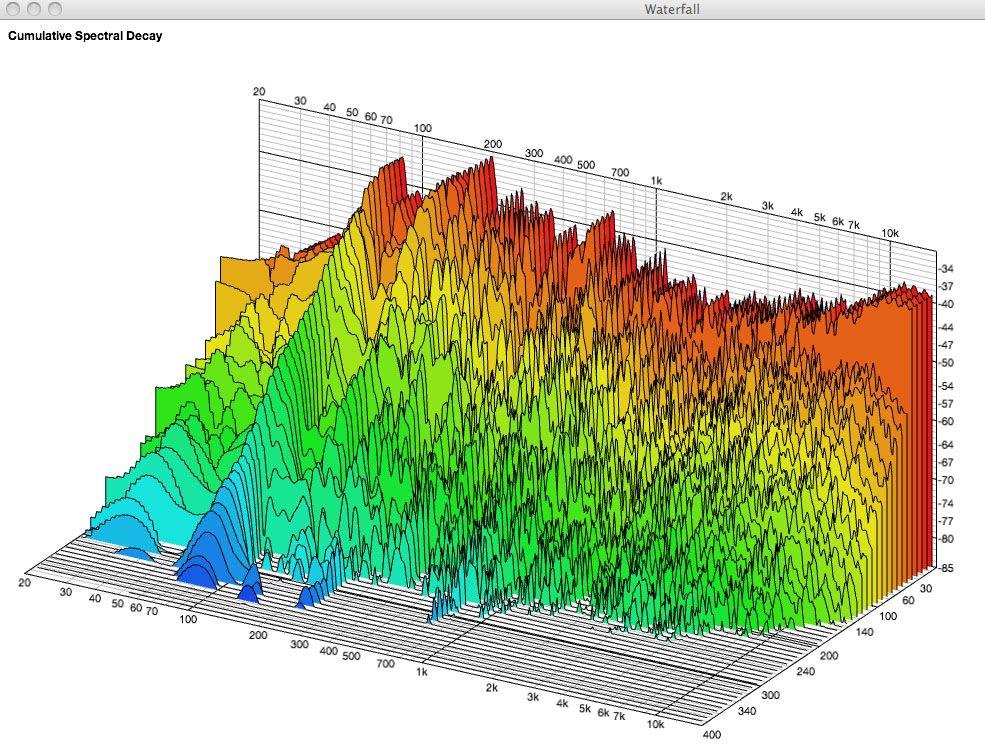The image size is (985, 750).
Task: Click the -50 label on the level axis
Action: click(946, 362)
